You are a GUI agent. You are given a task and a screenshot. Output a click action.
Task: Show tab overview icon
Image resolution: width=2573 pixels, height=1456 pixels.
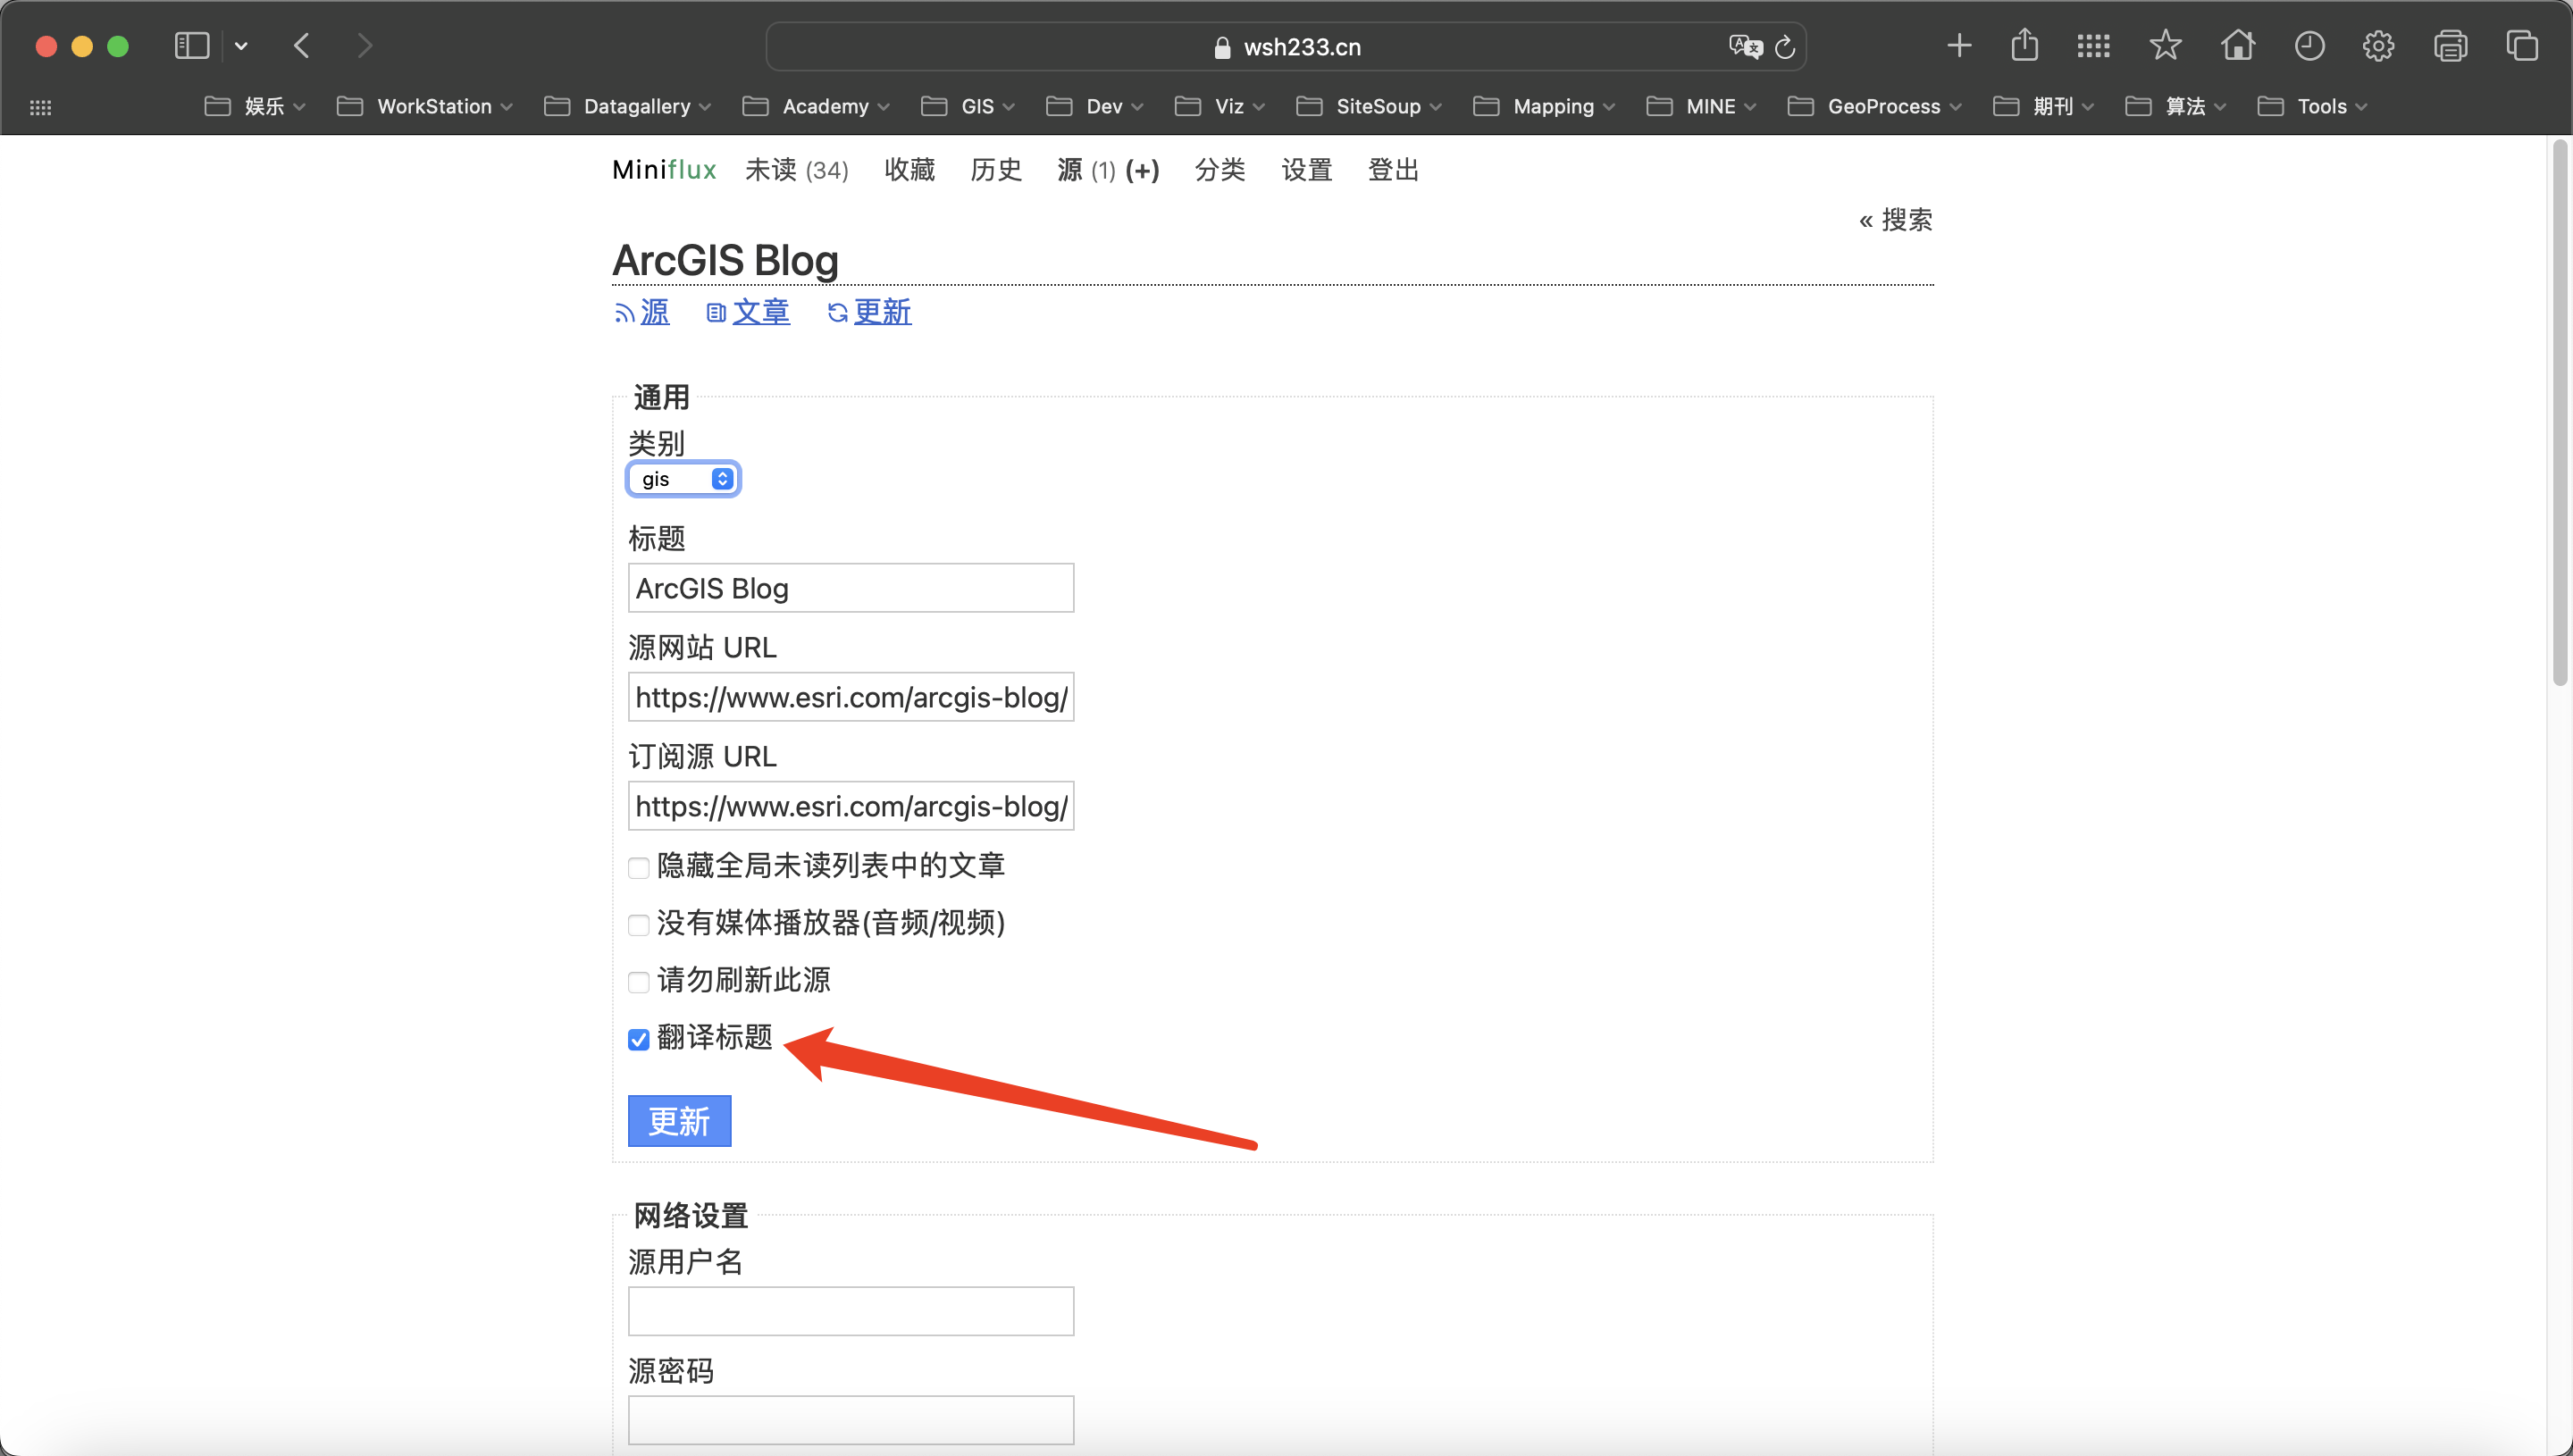[x=2522, y=46]
